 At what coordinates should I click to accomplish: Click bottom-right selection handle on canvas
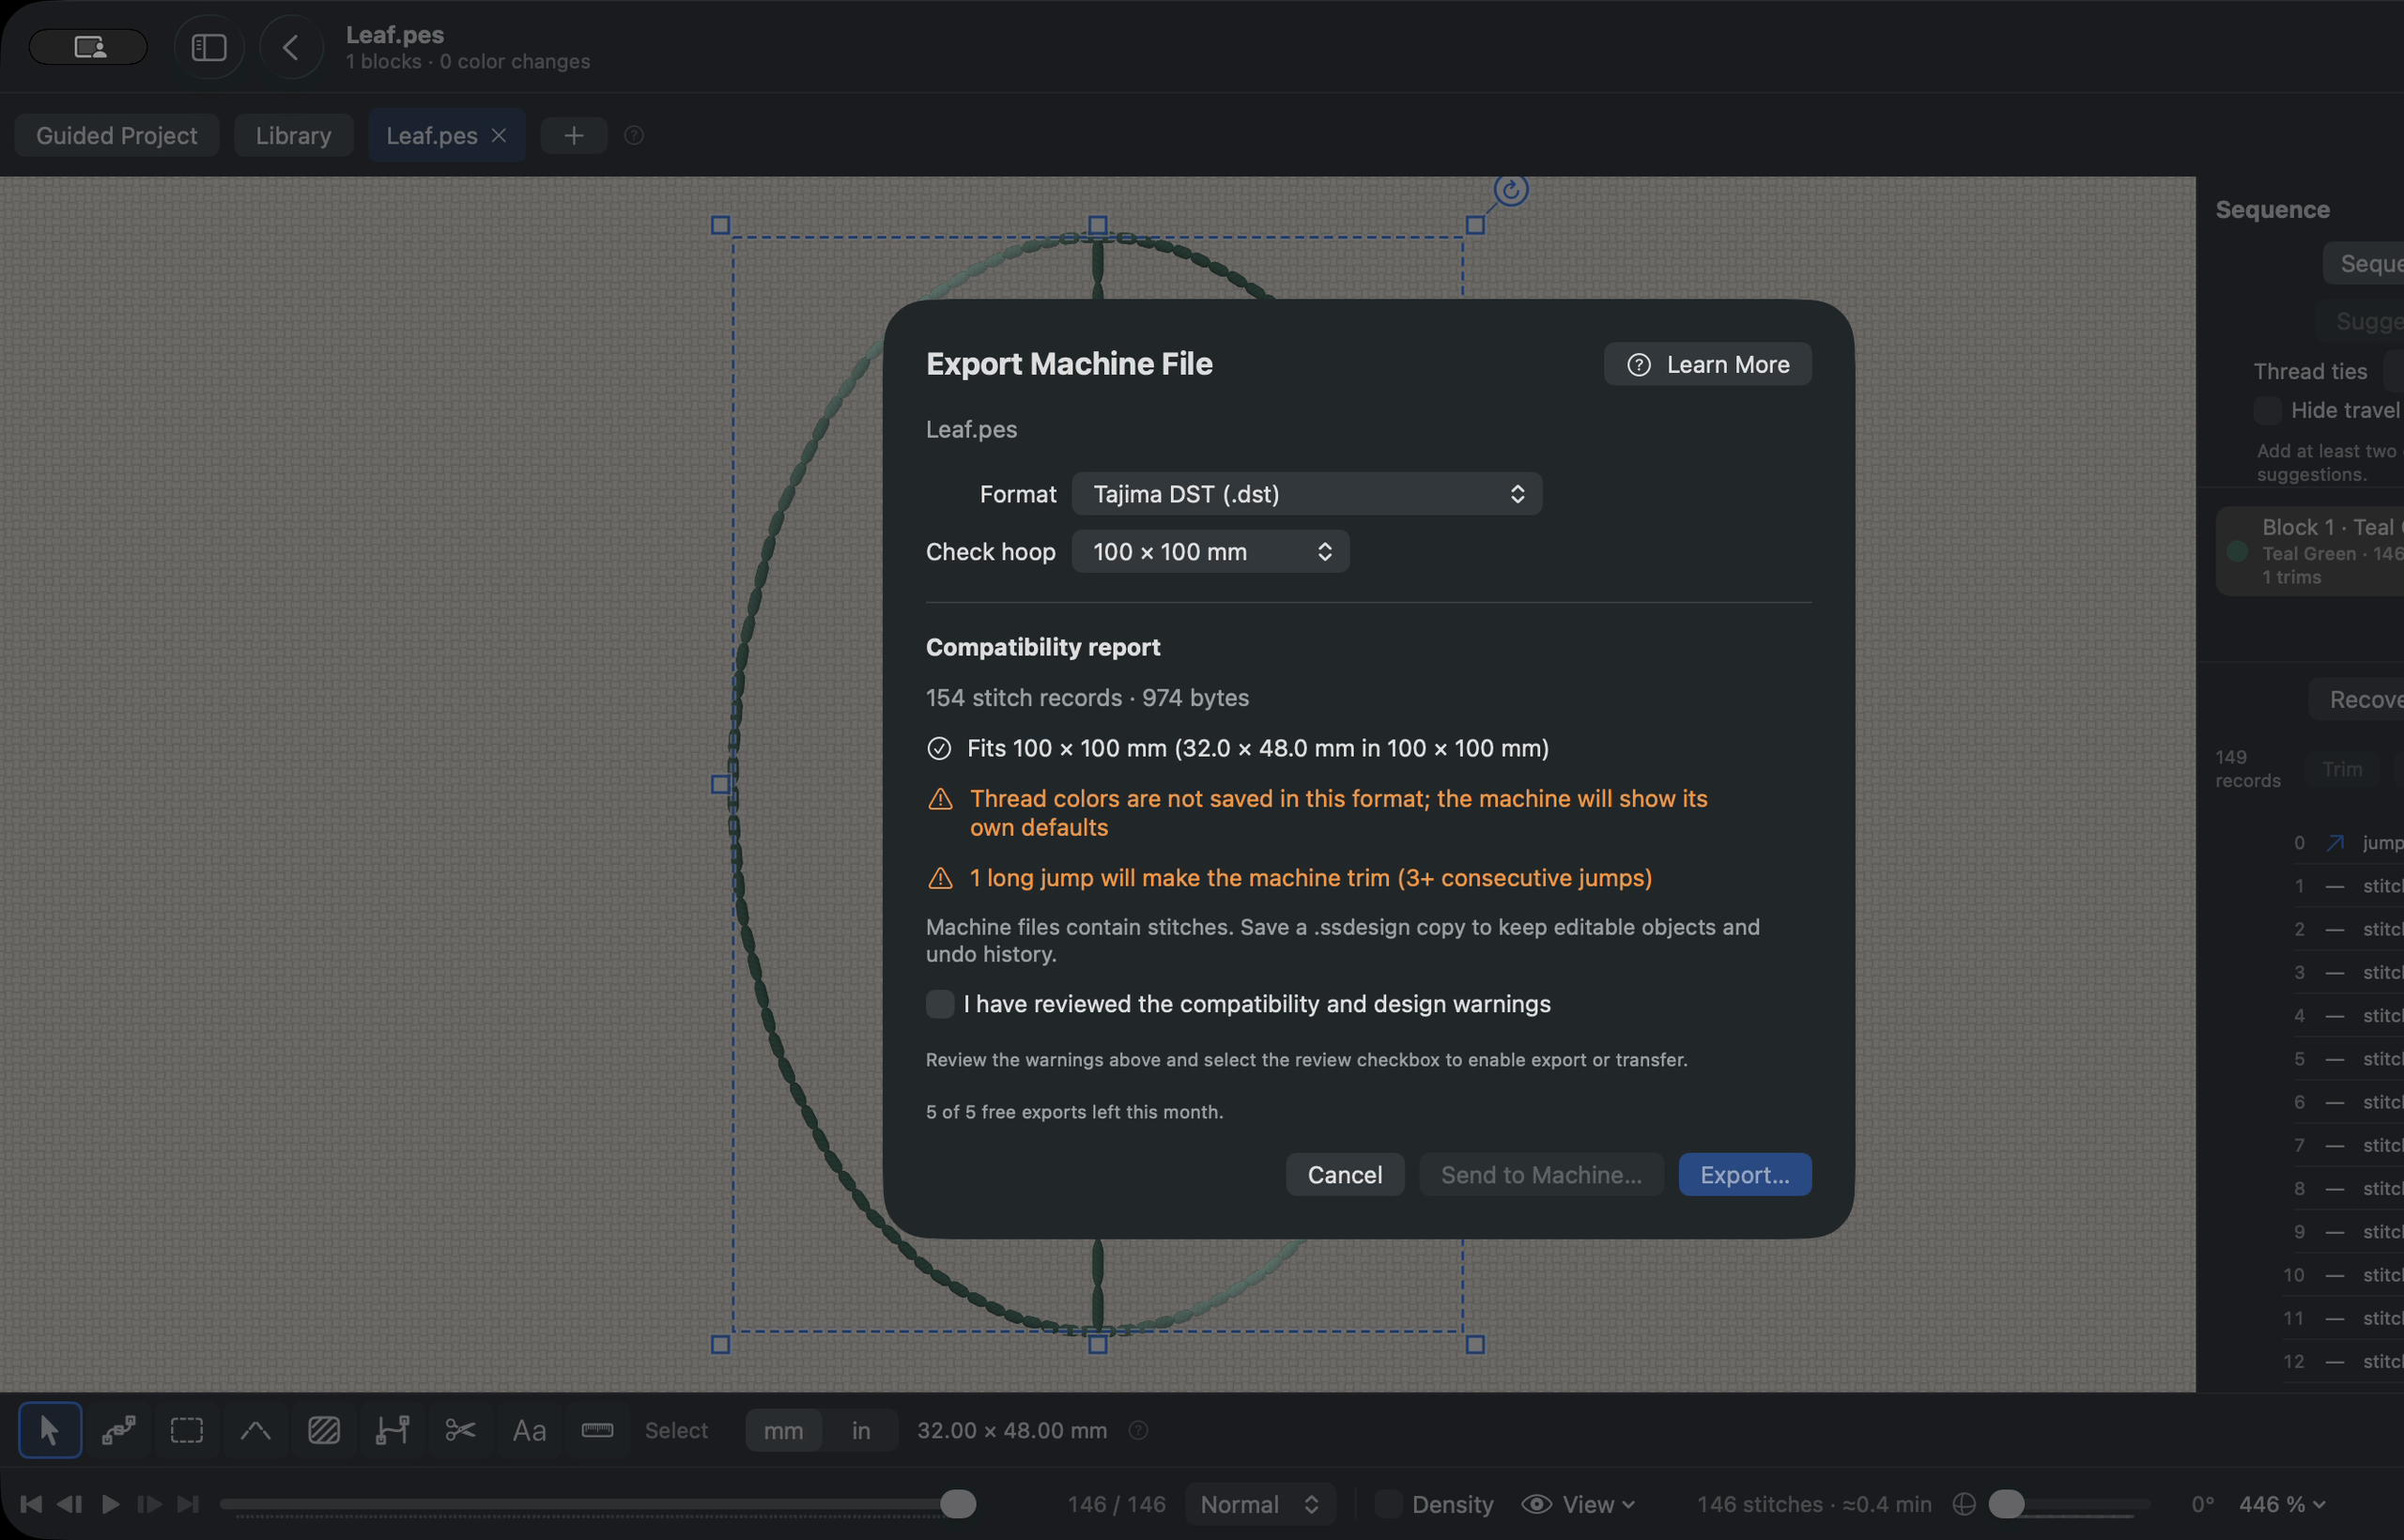point(1475,1345)
